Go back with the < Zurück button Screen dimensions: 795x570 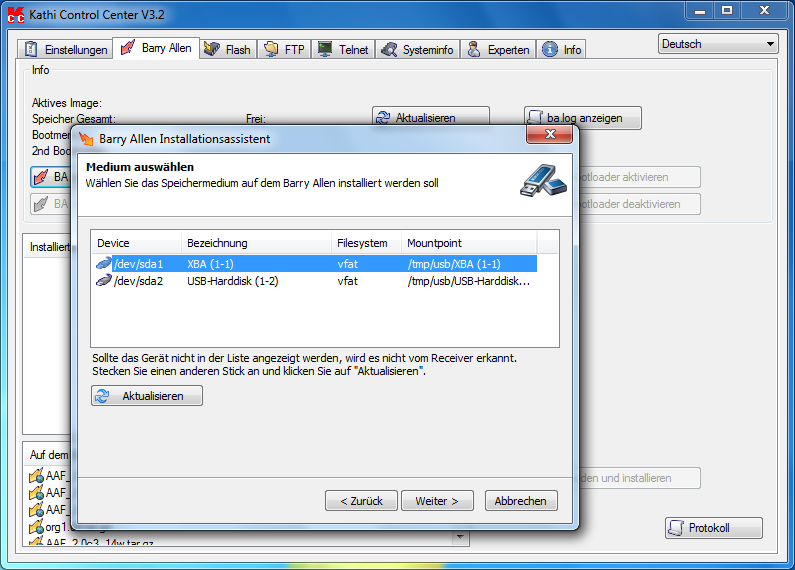[x=361, y=501]
